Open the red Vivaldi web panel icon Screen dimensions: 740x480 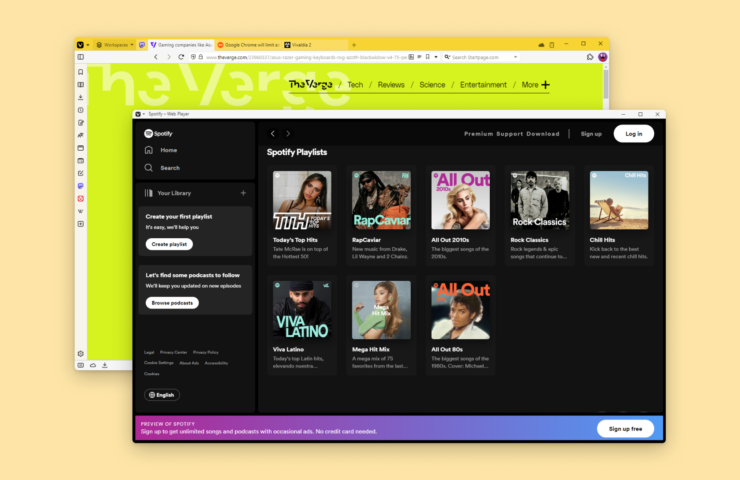pos(81,199)
